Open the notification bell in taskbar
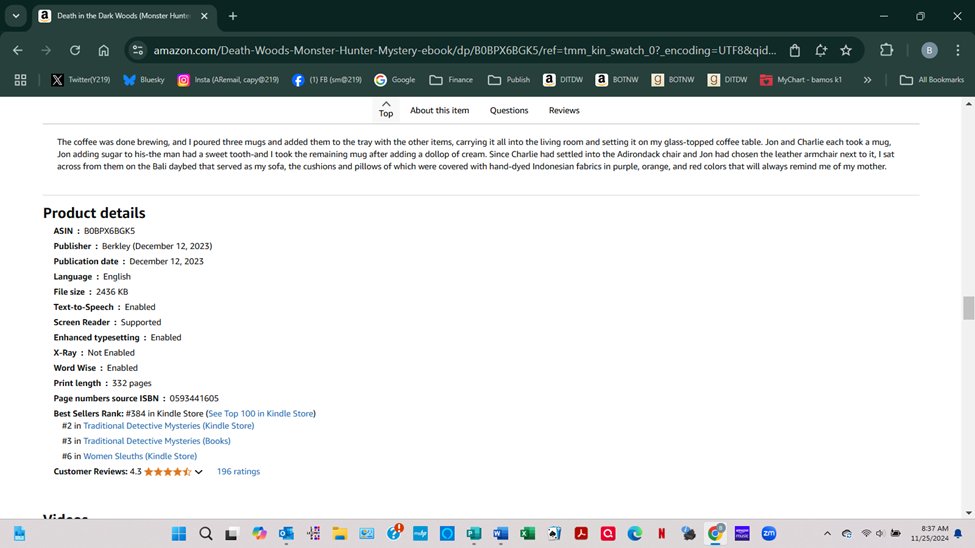The width and height of the screenshot is (975, 548). [x=958, y=534]
